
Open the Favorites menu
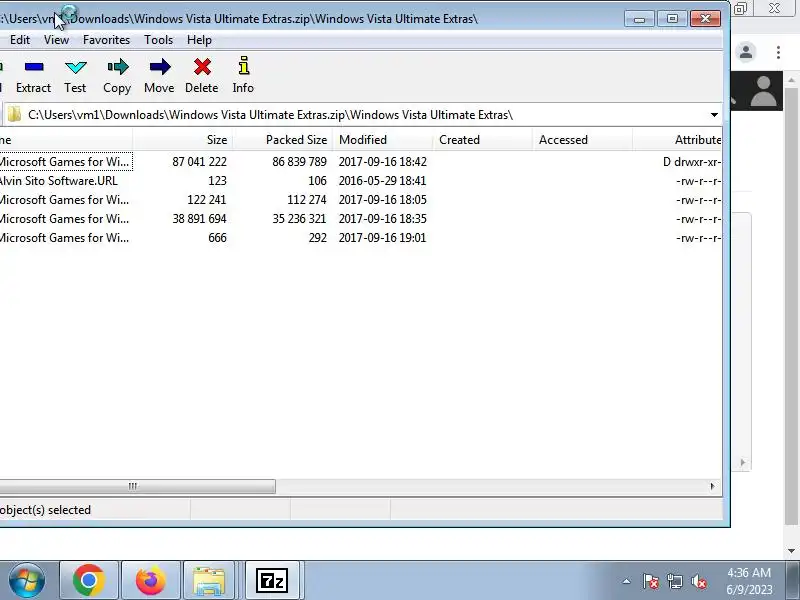[x=106, y=40]
